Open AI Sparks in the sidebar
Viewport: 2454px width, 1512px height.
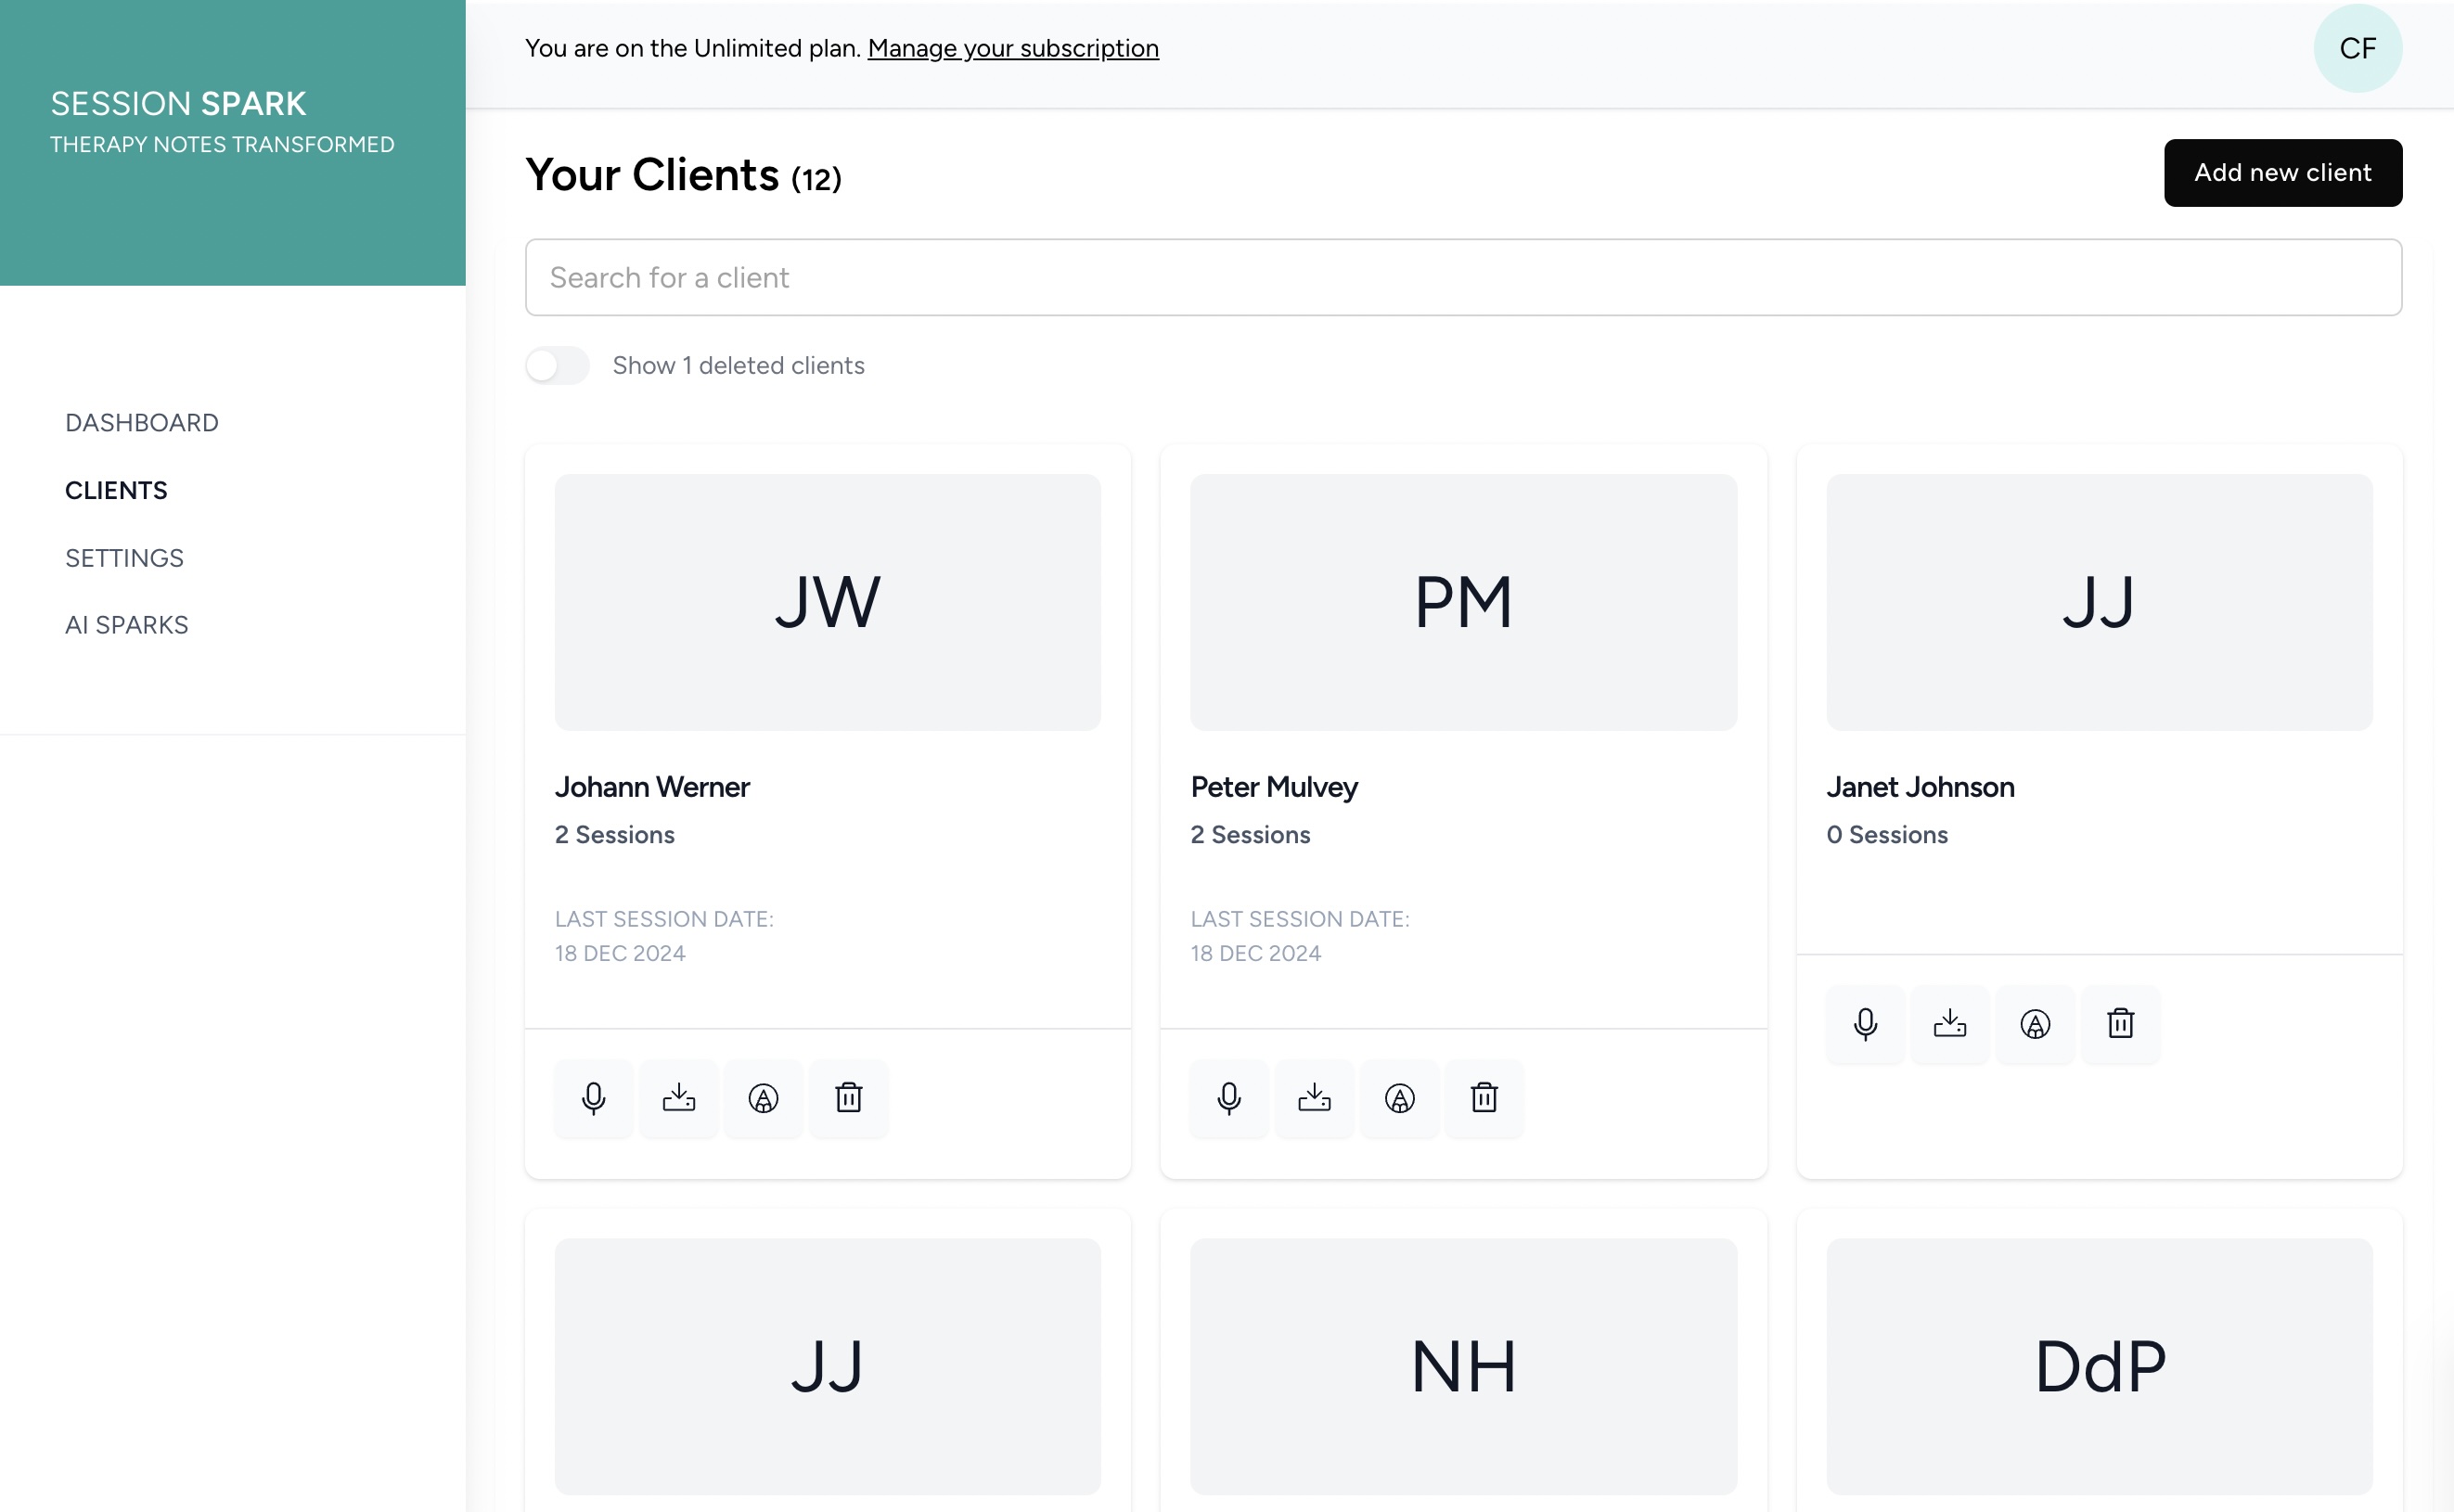(x=127, y=625)
